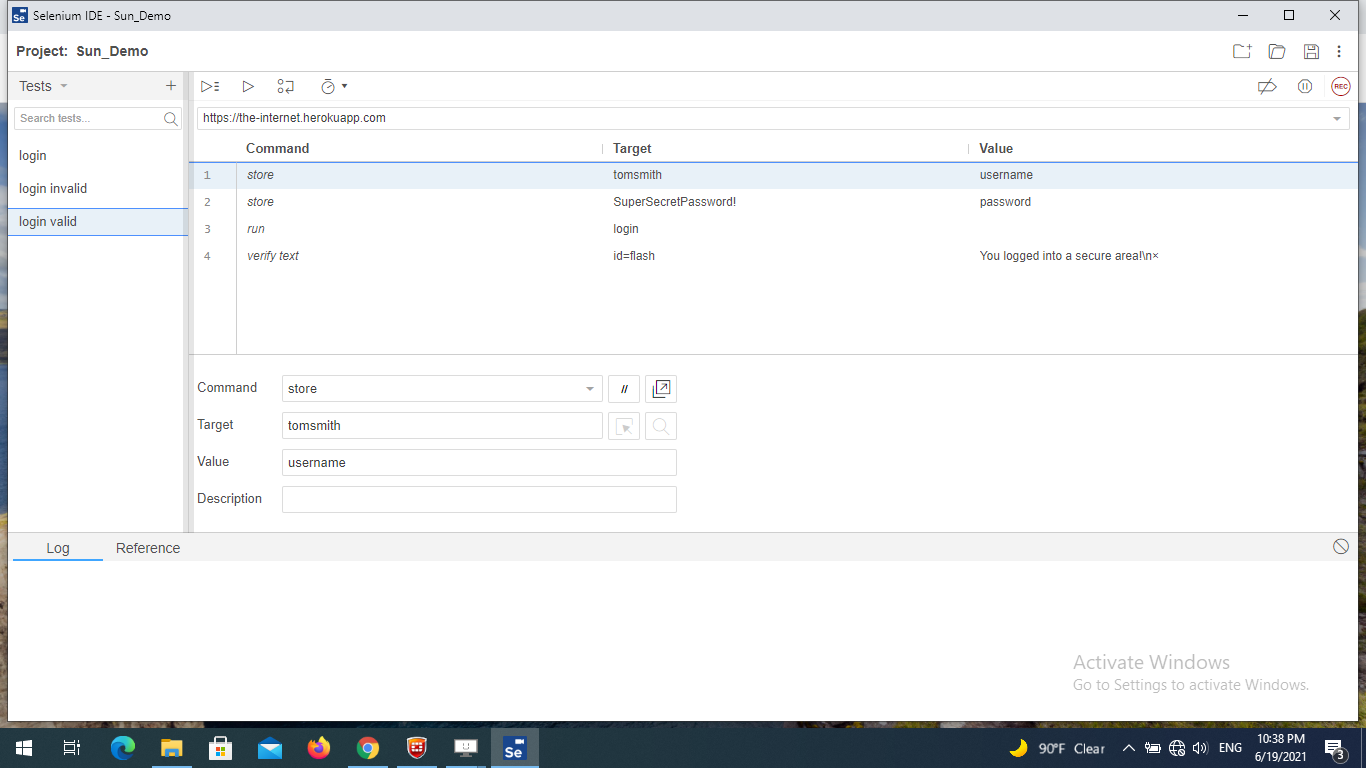Click the 'password' value cell
This screenshot has width=1366, height=768.
click(1005, 202)
